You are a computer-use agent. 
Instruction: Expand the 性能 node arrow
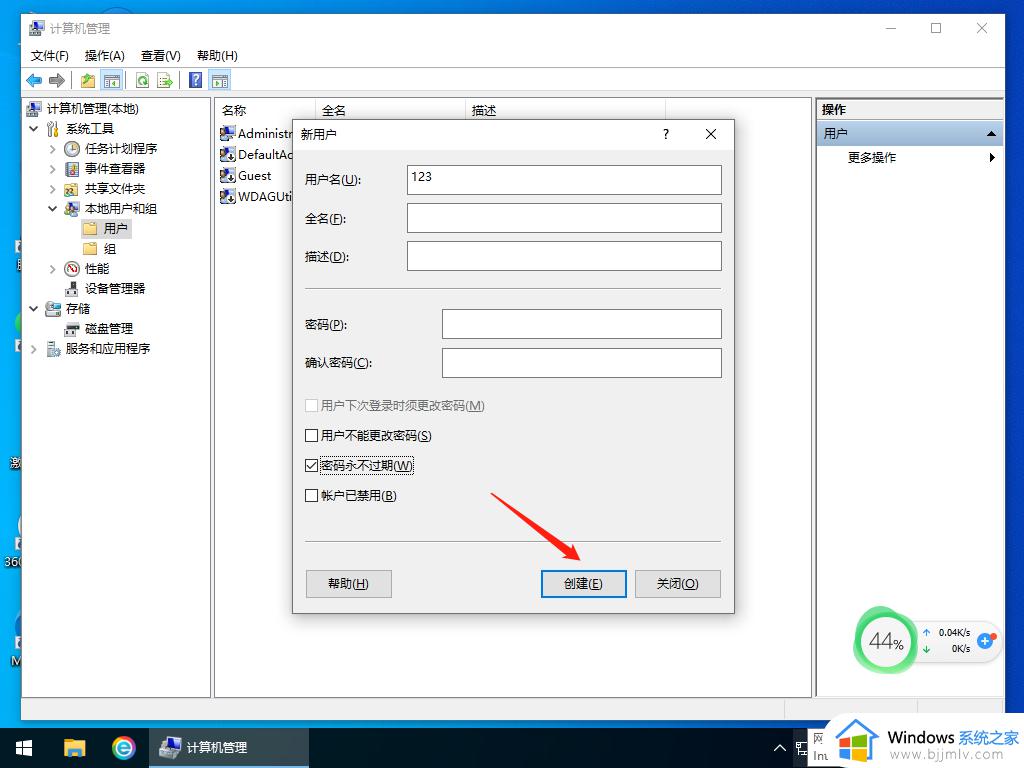pyautogui.click(x=53, y=269)
